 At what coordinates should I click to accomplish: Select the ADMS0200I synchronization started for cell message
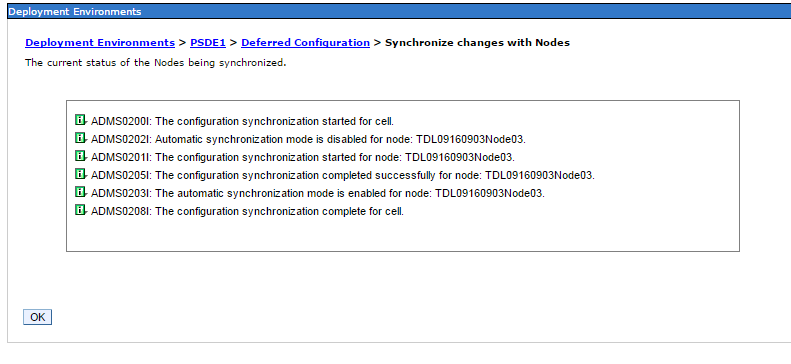(242, 122)
